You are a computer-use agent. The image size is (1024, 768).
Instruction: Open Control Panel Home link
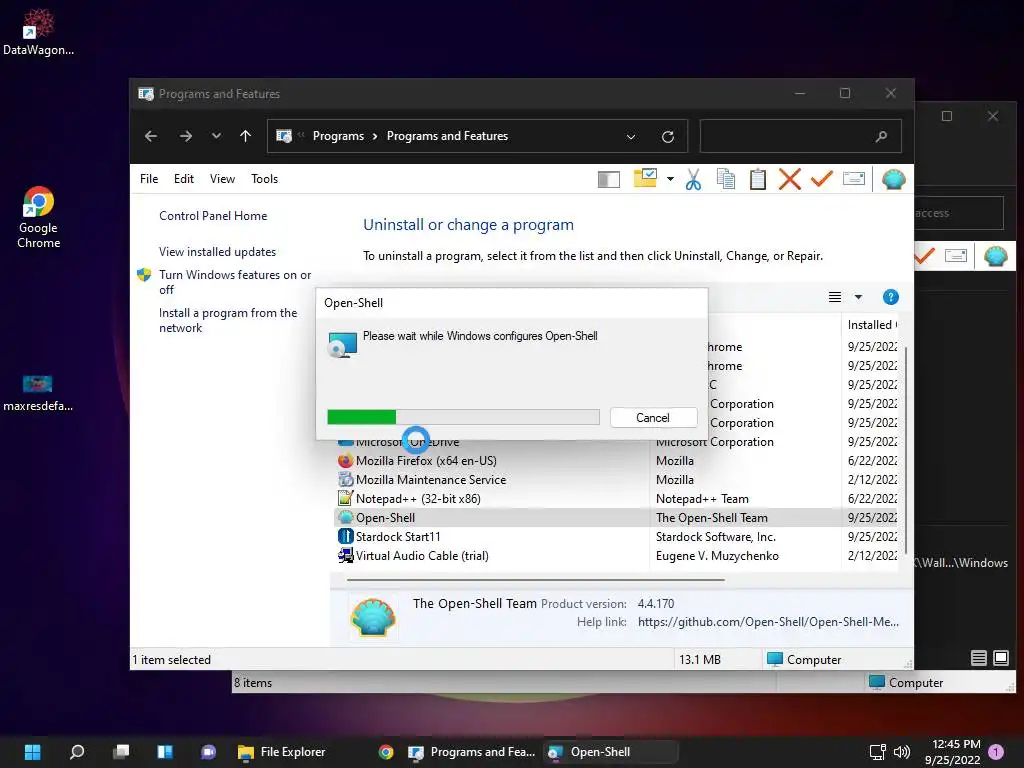point(213,216)
